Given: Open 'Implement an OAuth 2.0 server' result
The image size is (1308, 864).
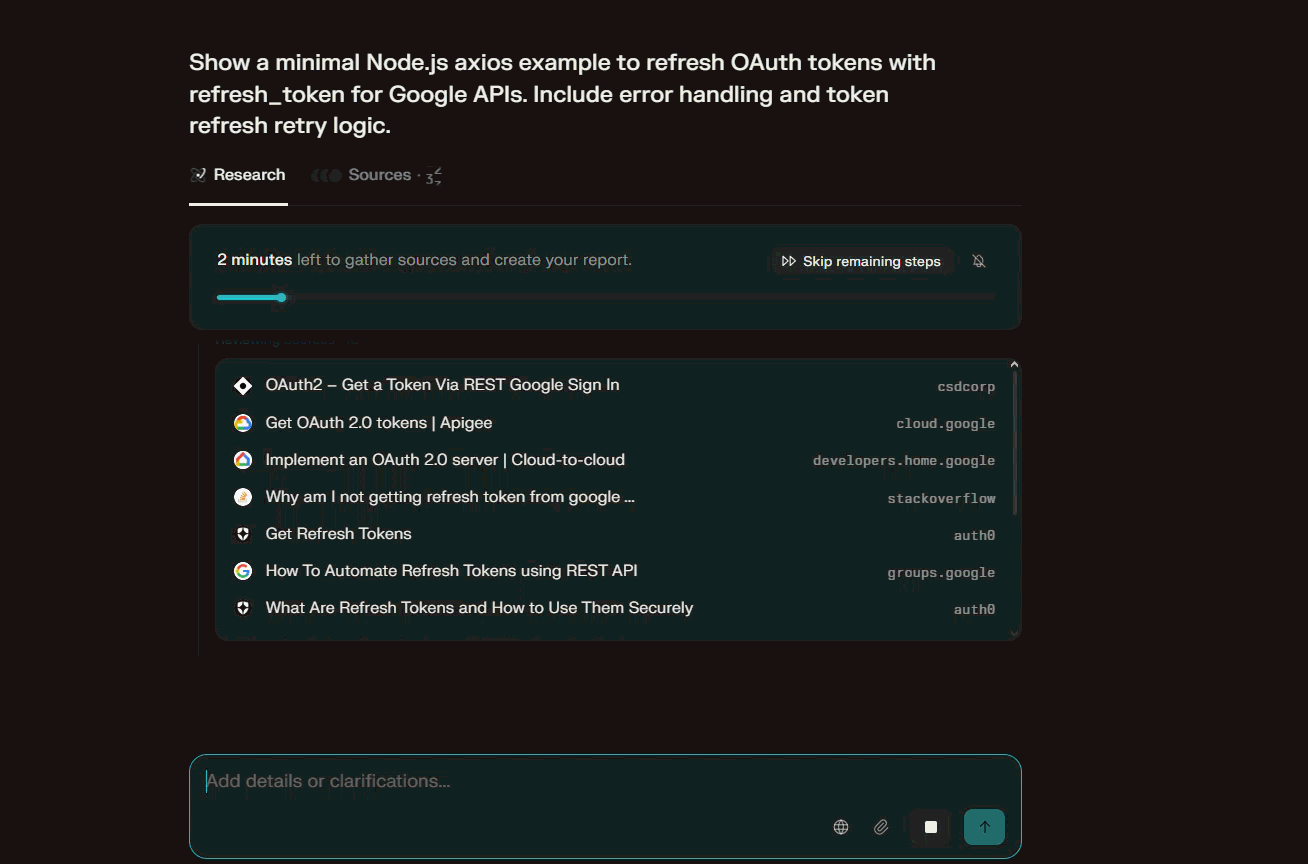Looking at the screenshot, I should click(x=445, y=460).
